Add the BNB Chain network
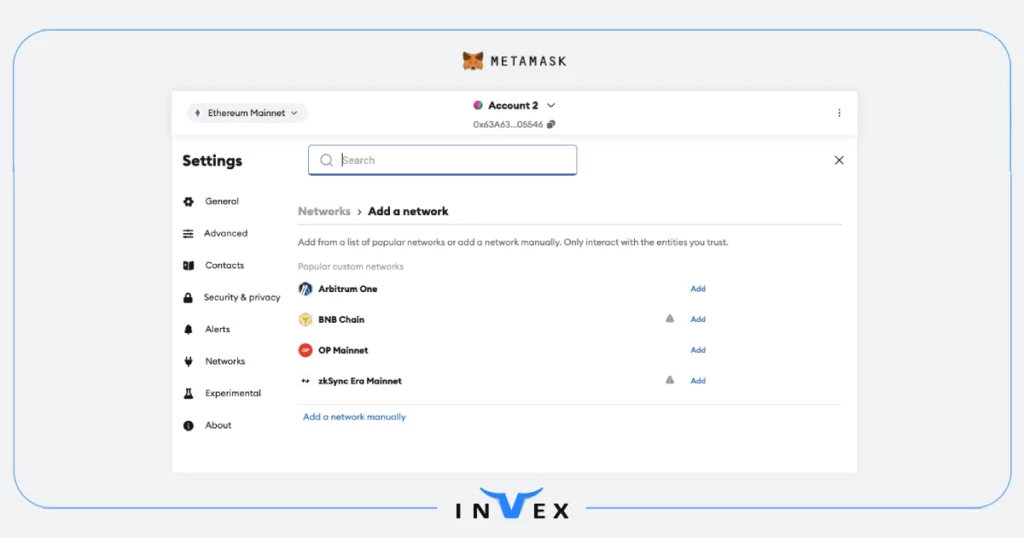This screenshot has width=1024, height=538. tap(698, 319)
